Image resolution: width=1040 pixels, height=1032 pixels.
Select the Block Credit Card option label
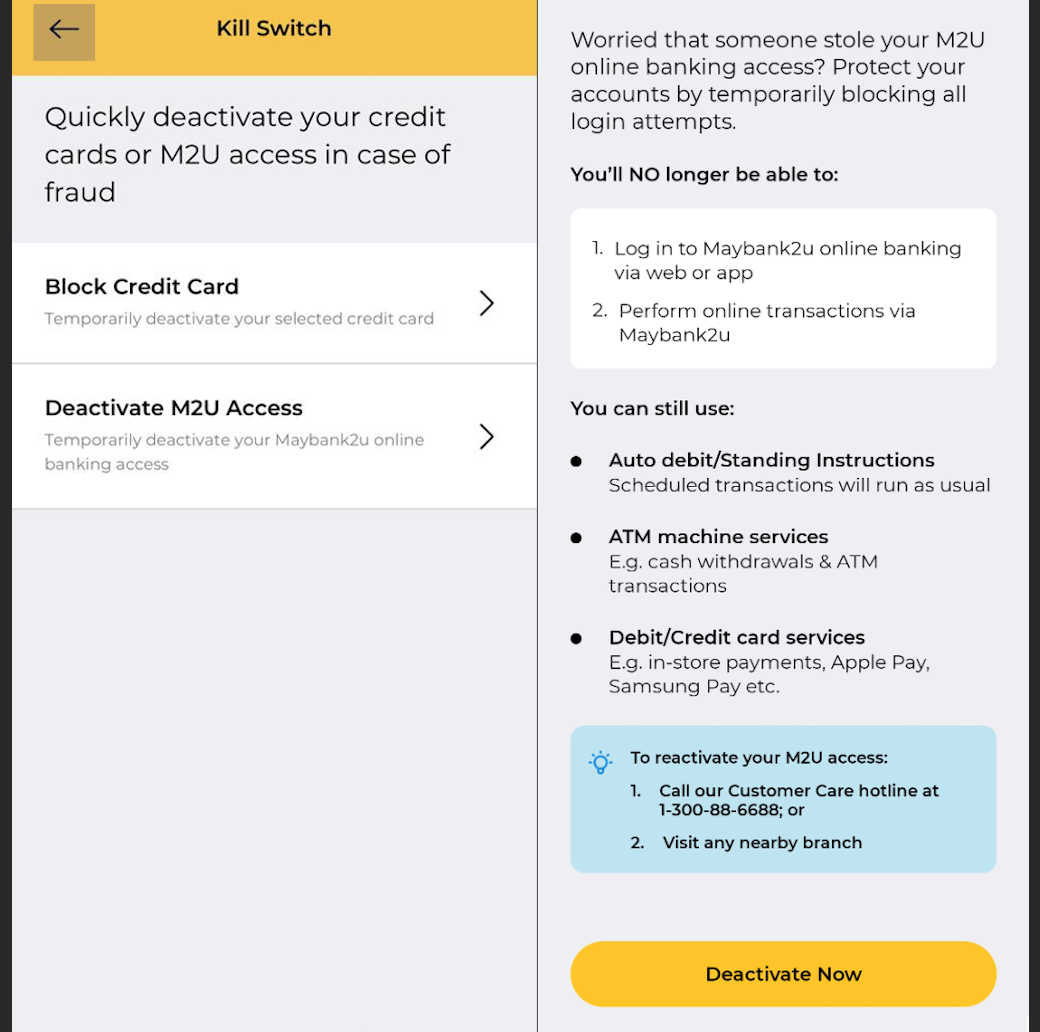(x=142, y=287)
